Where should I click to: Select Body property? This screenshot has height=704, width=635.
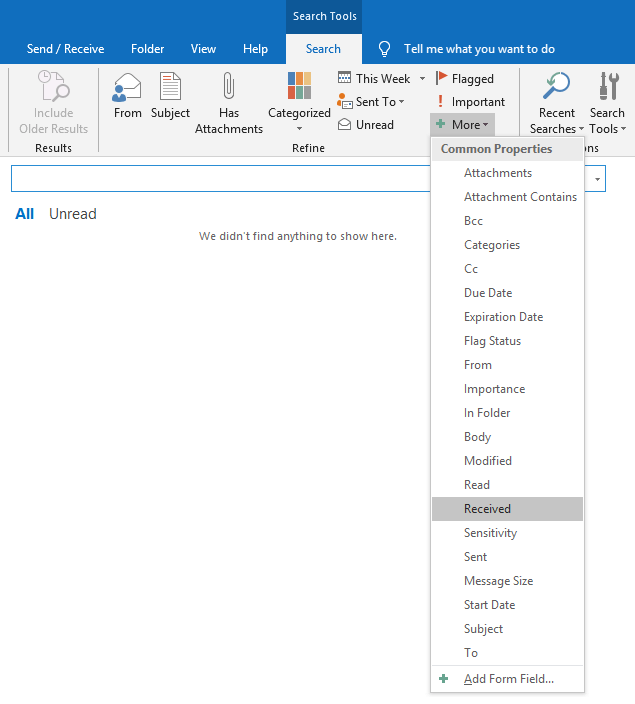tap(507, 437)
